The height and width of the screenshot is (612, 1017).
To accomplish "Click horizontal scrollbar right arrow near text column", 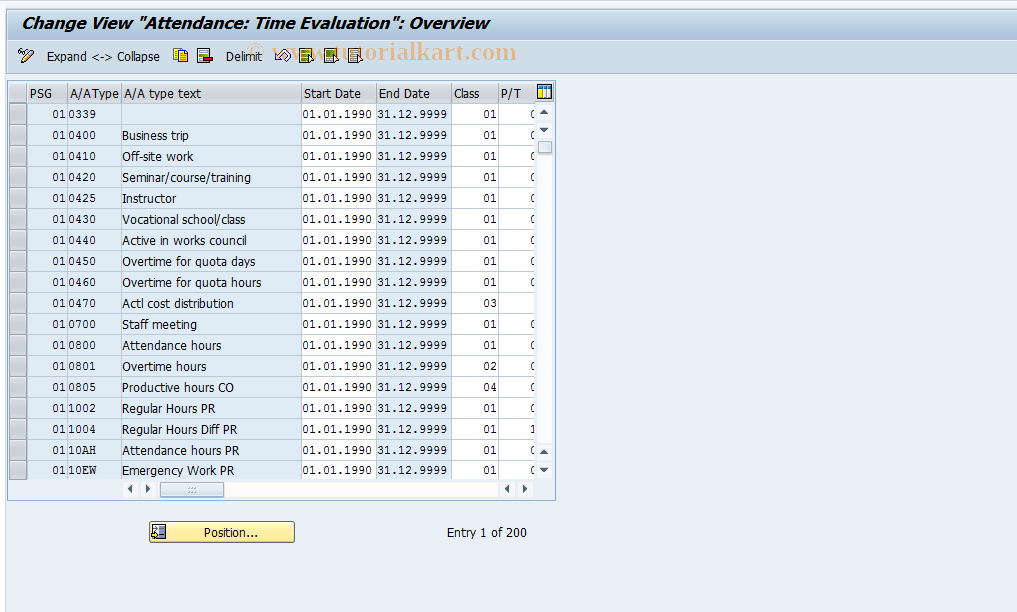I will point(148,489).
